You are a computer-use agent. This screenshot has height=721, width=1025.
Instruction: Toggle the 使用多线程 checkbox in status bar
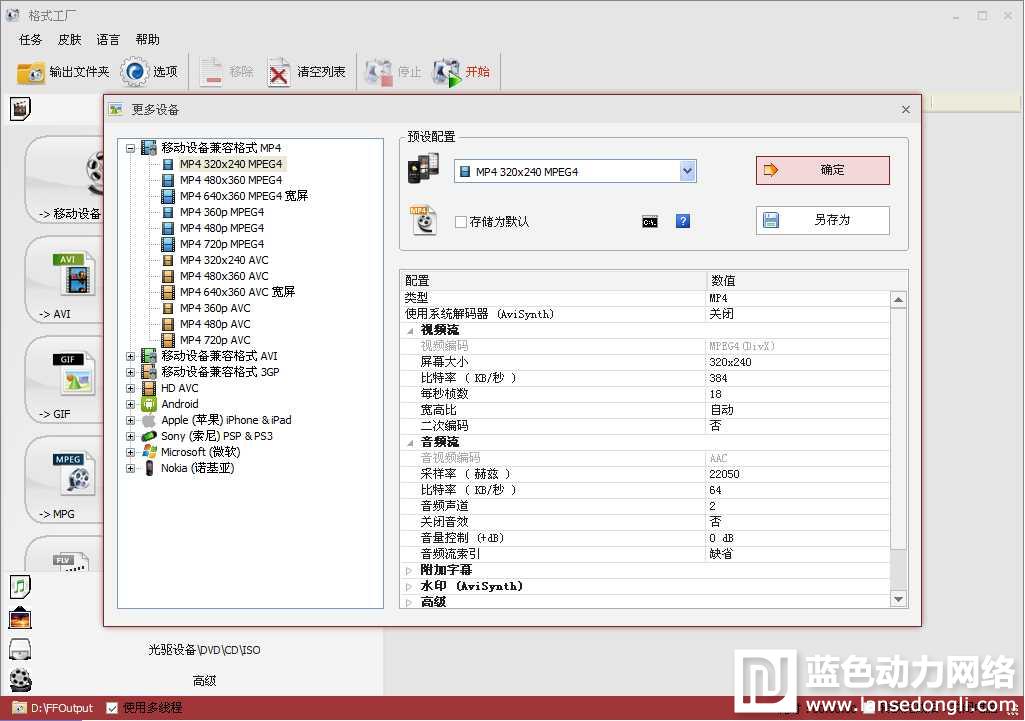click(112, 708)
